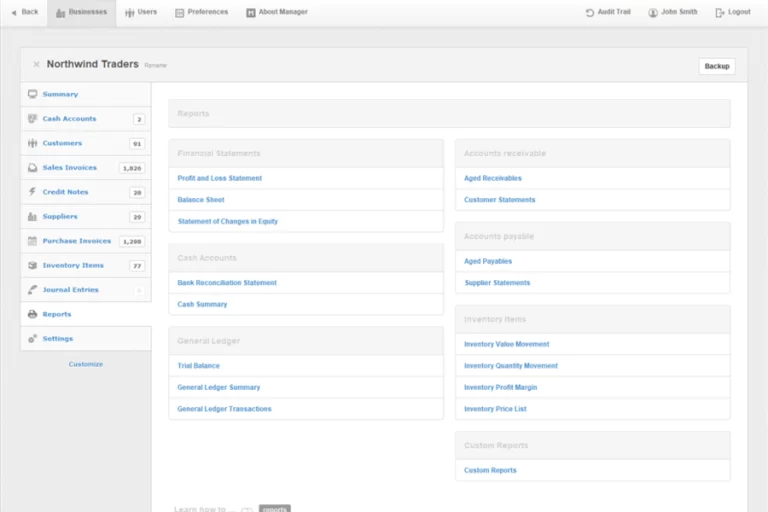Click the About Manager icon in top bar
Viewport: 768px width, 512px height.
(251, 12)
